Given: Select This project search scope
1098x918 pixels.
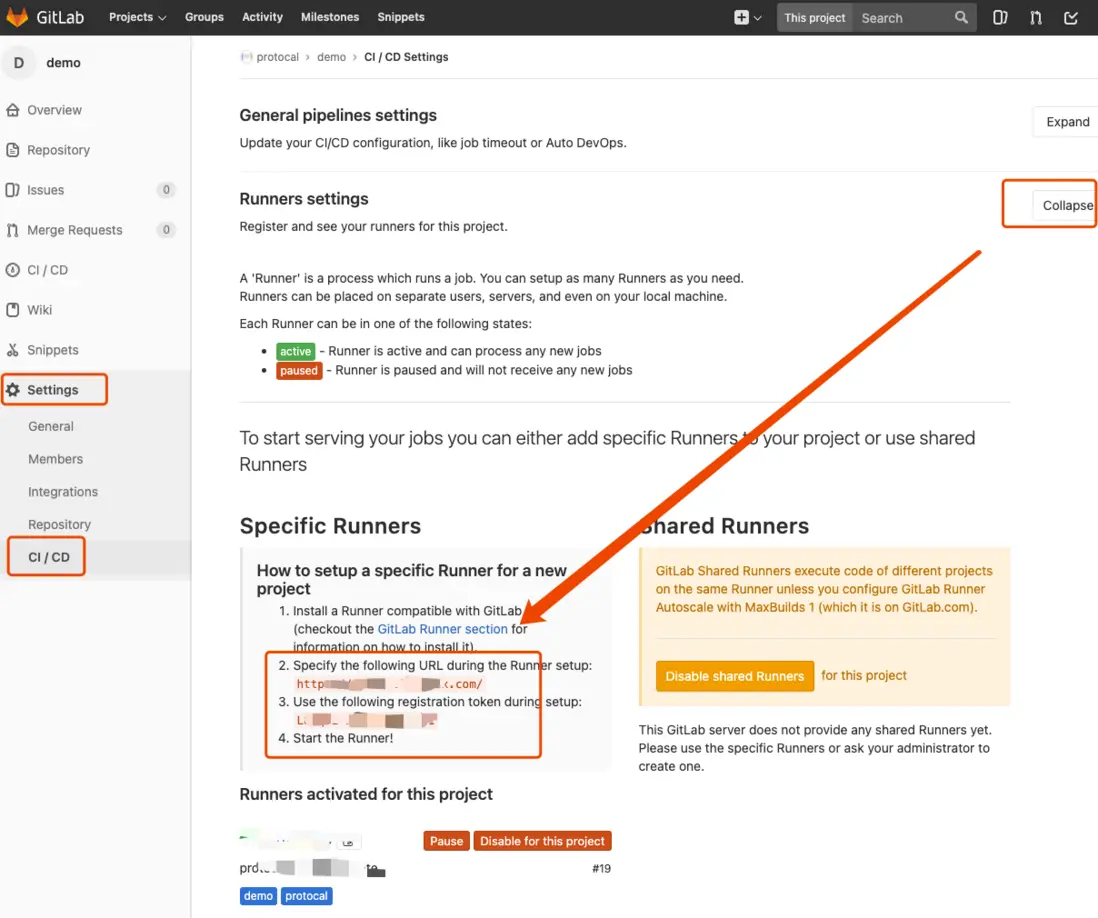Looking at the screenshot, I should tap(814, 18).
